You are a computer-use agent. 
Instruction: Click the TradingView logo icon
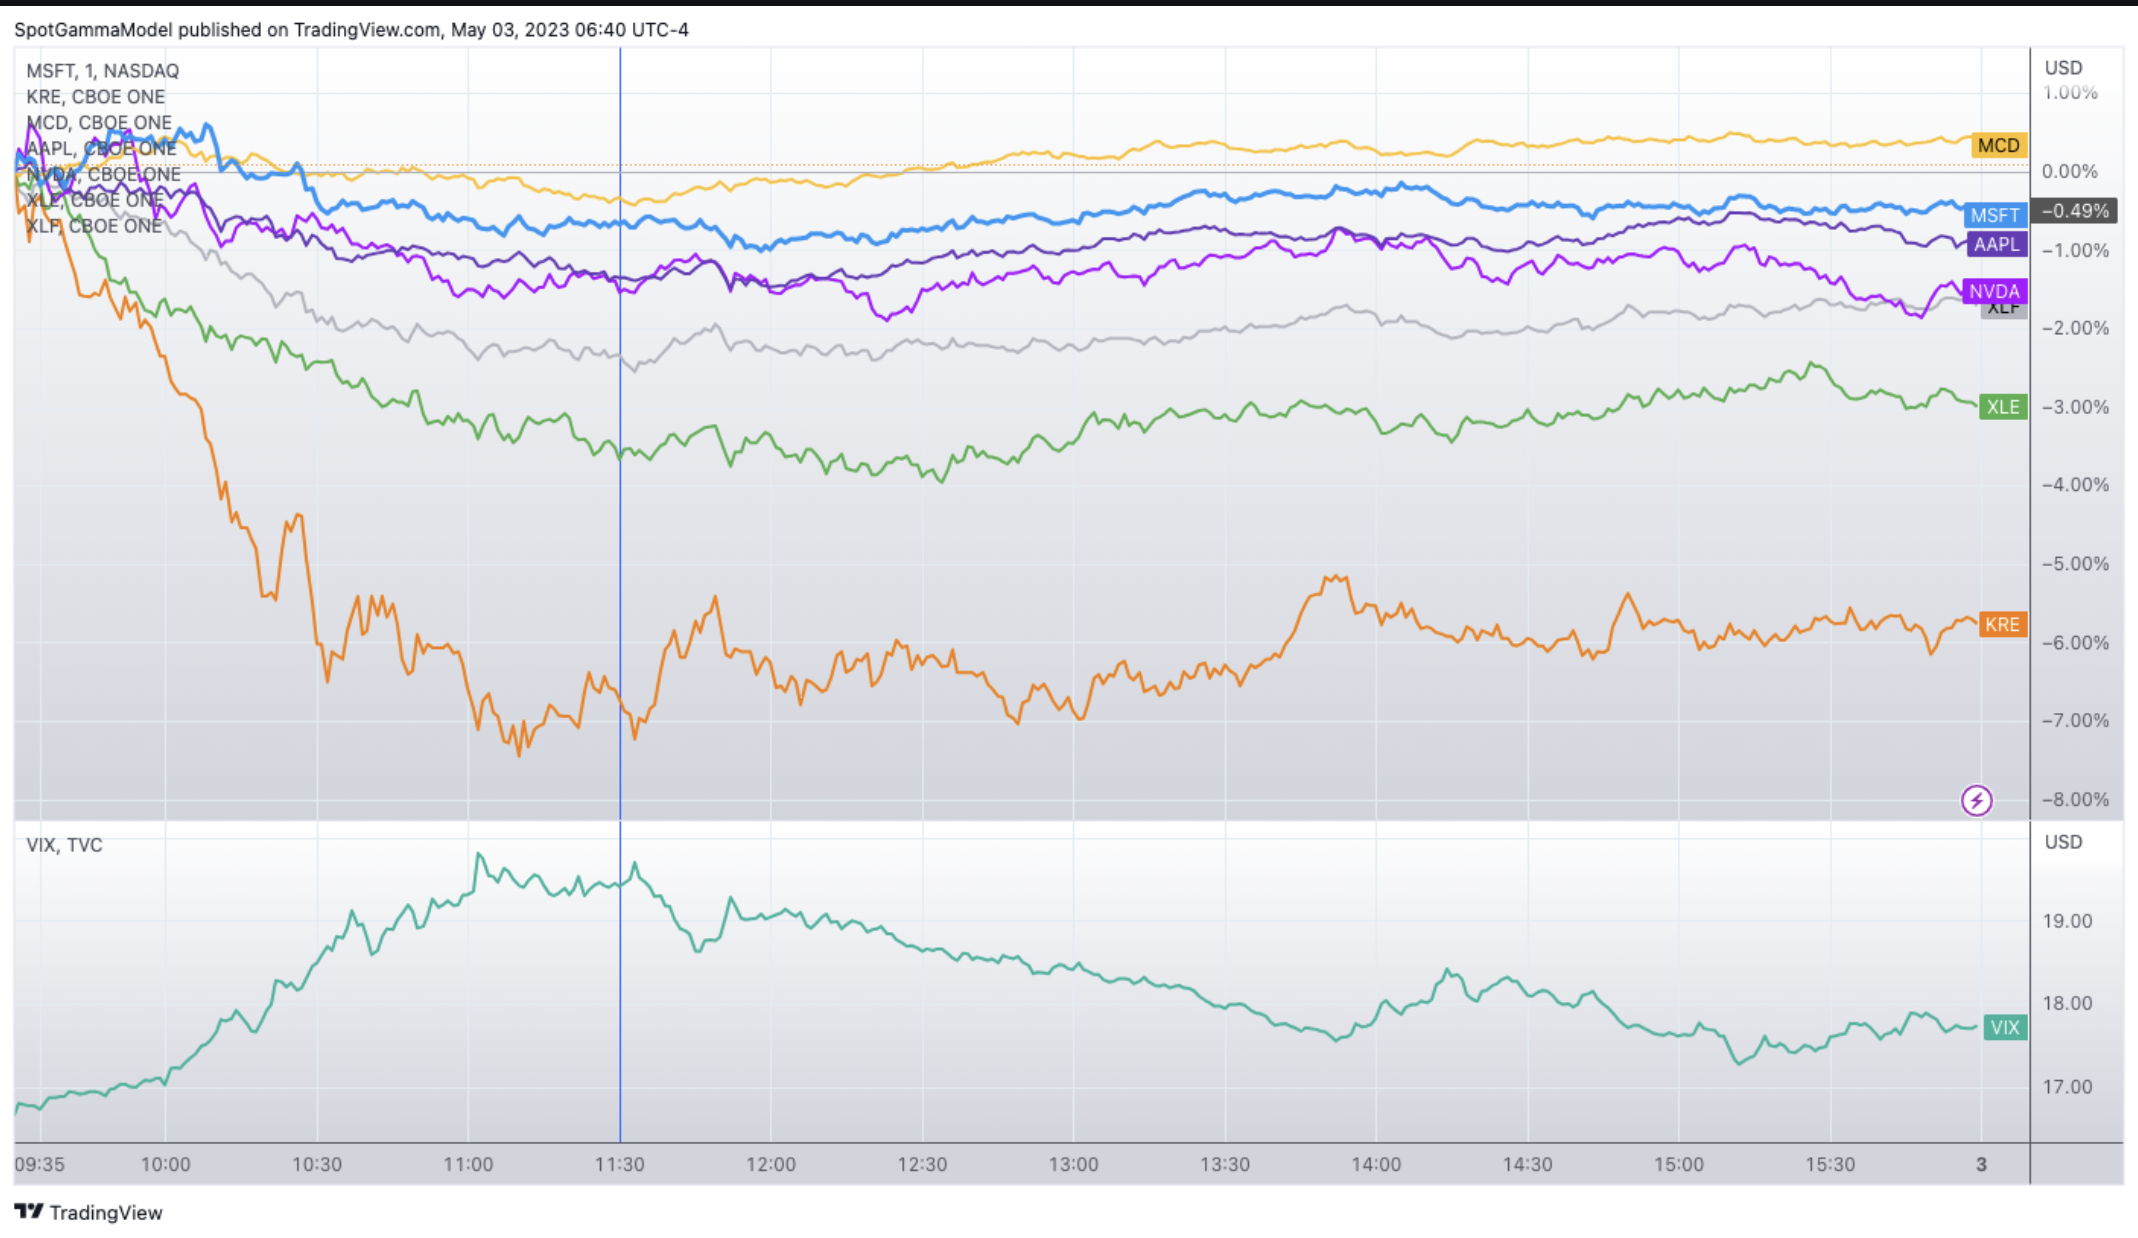29,1211
